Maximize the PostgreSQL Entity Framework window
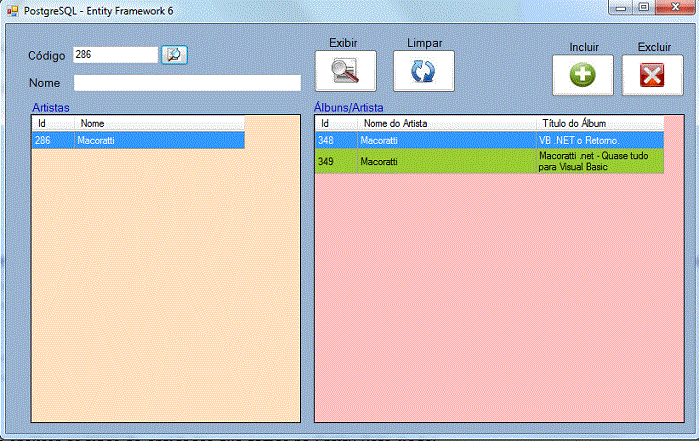699x441 pixels. [643, 7]
